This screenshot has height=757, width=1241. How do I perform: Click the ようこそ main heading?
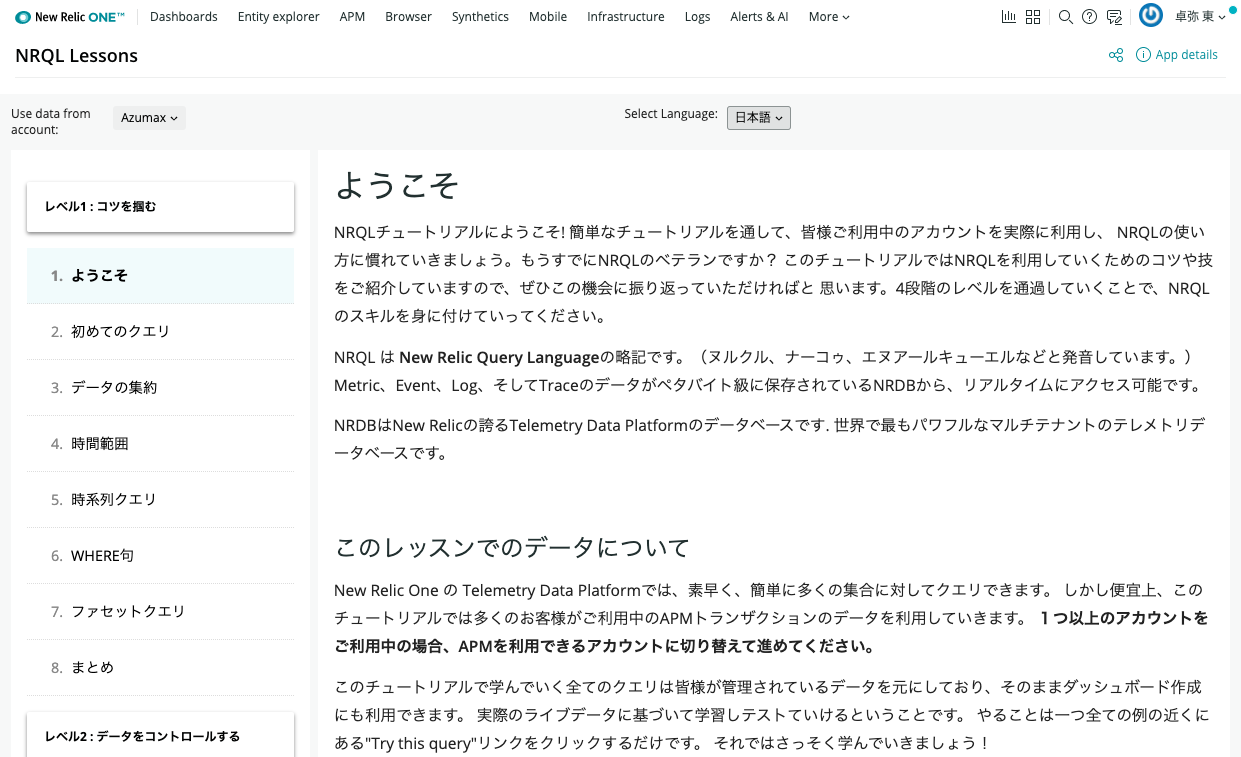397,186
